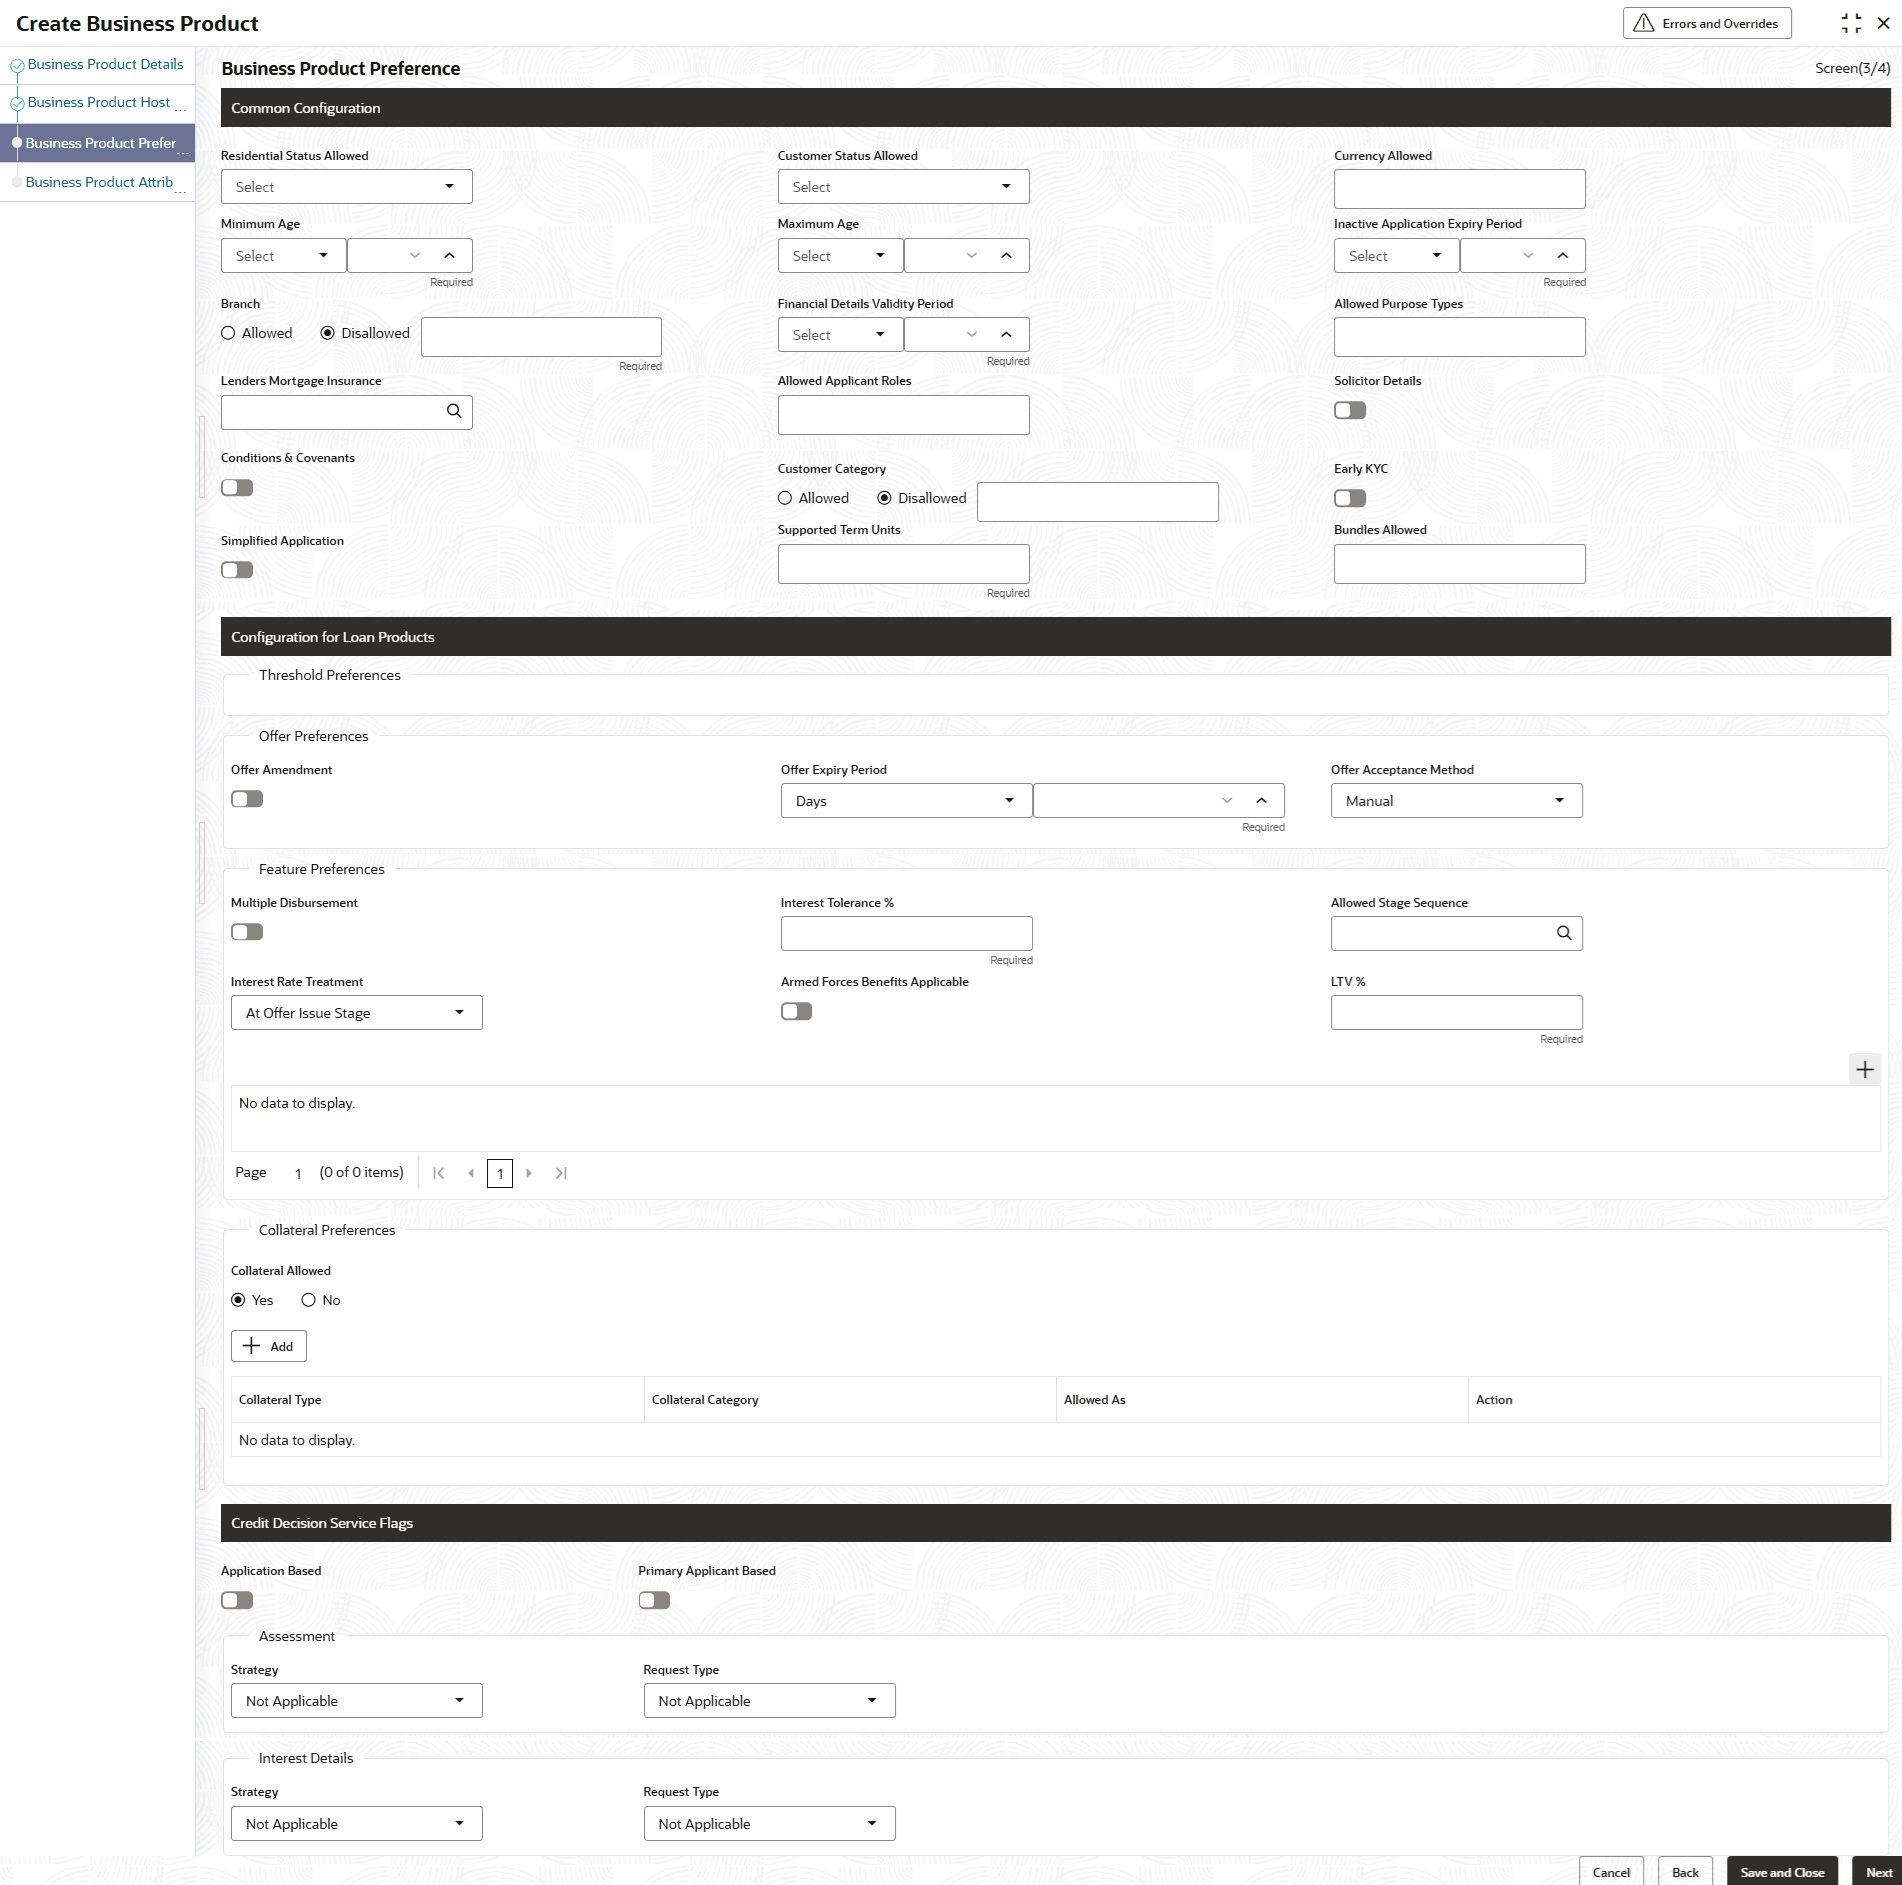
Task: Go to the last page of the feature table
Action: point(561,1173)
